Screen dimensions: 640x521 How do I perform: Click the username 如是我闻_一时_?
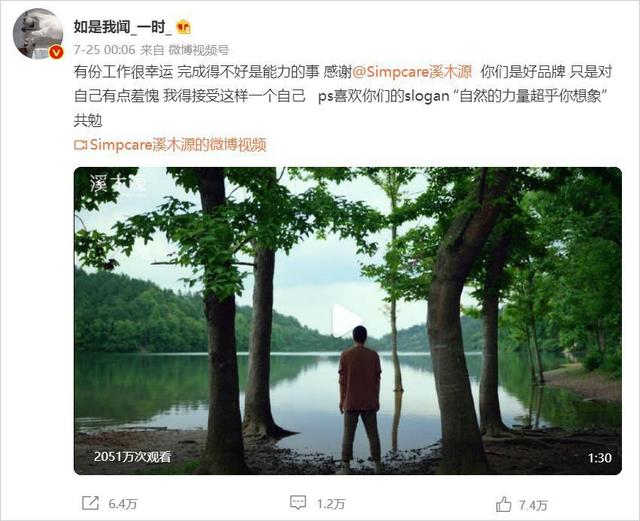click(122, 27)
